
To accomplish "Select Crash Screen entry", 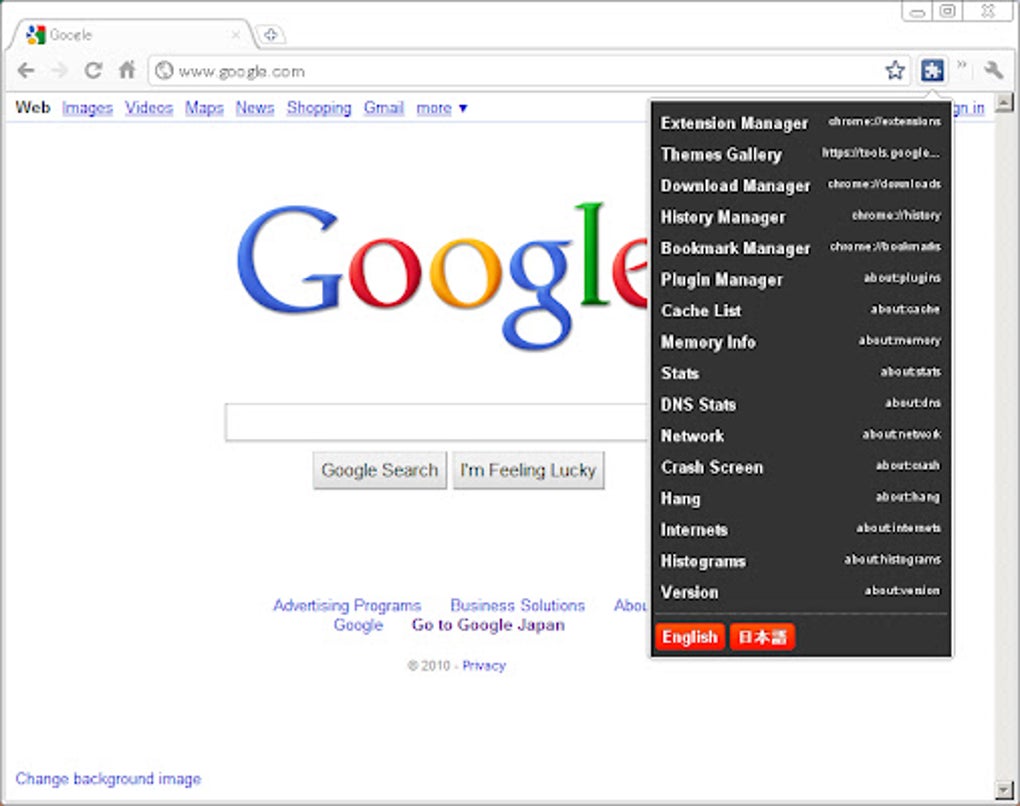I will coord(801,466).
